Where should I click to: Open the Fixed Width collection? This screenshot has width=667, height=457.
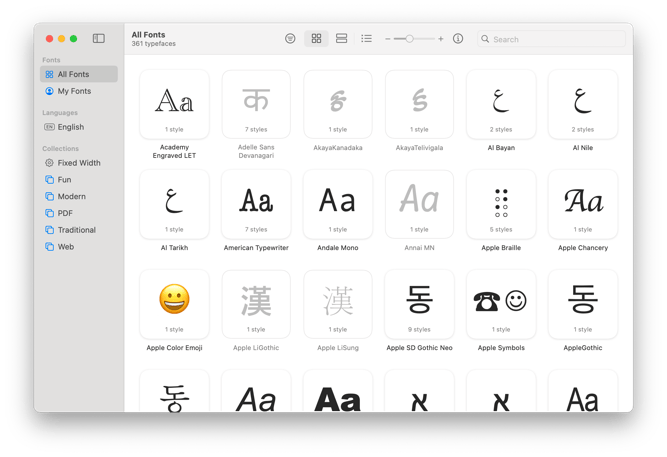79,163
